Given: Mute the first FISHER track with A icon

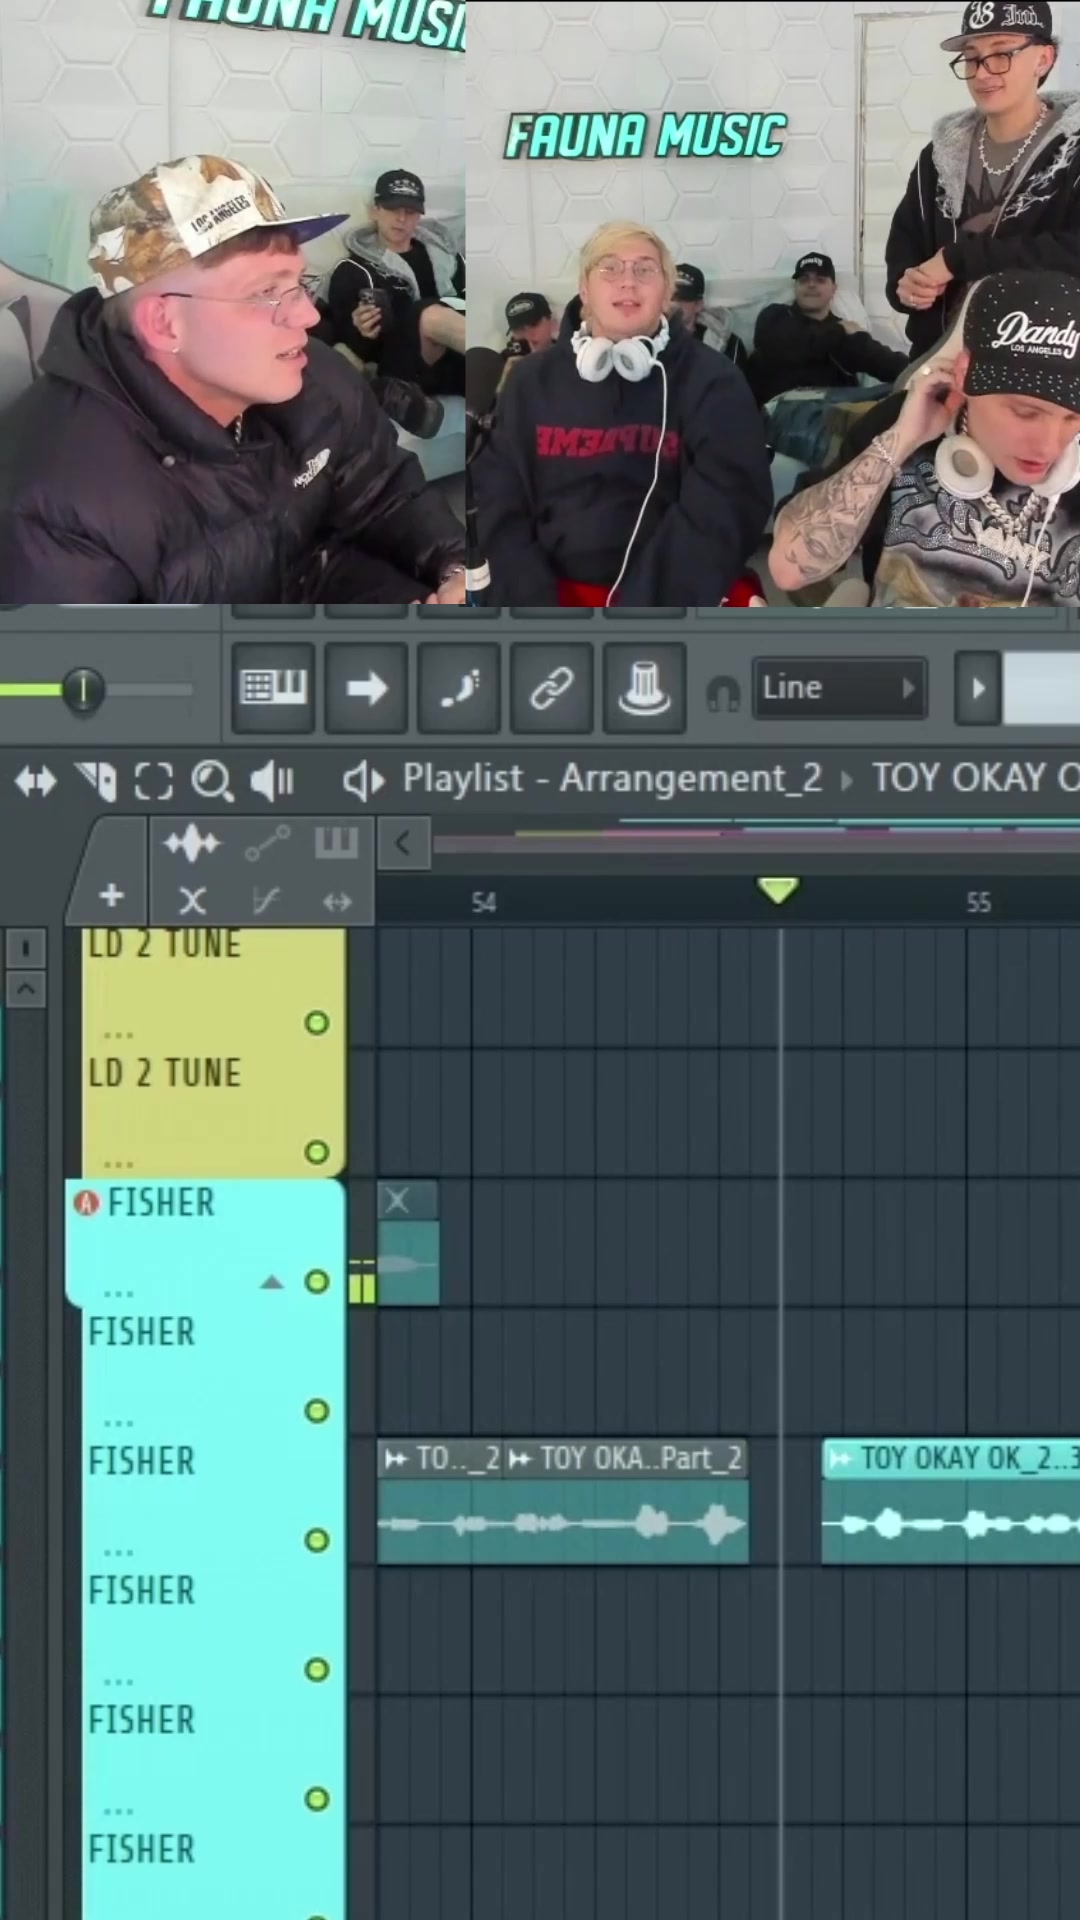Looking at the screenshot, I should (x=317, y=1281).
